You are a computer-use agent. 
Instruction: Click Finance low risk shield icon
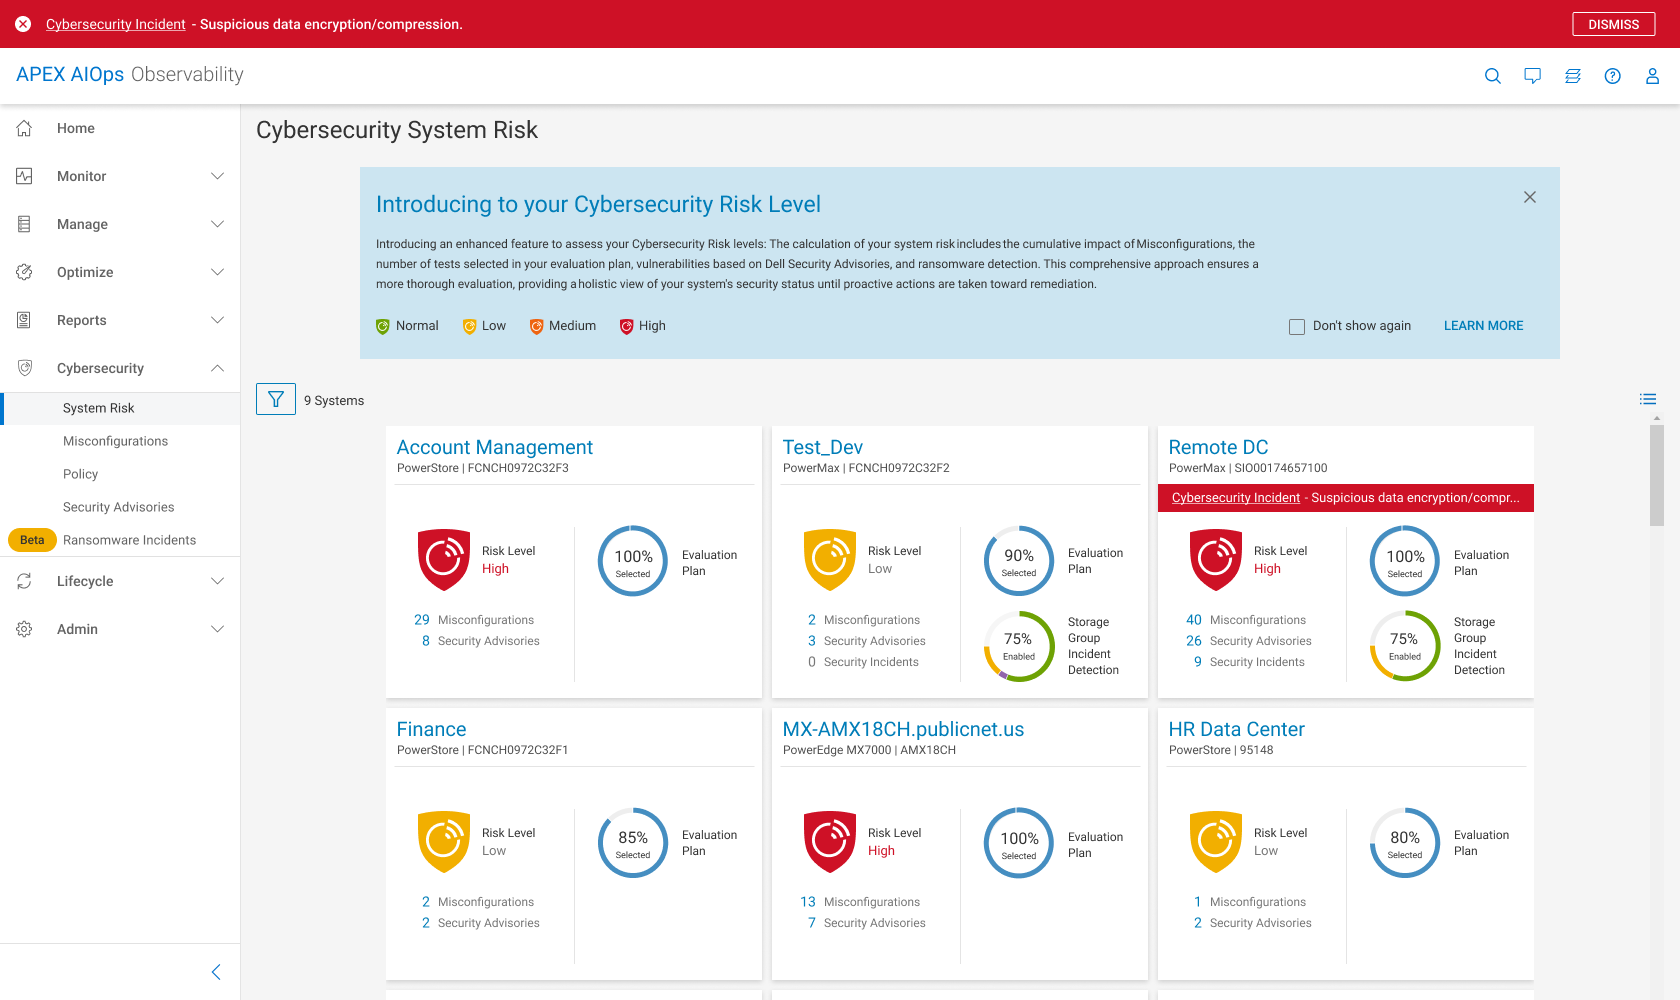click(444, 841)
